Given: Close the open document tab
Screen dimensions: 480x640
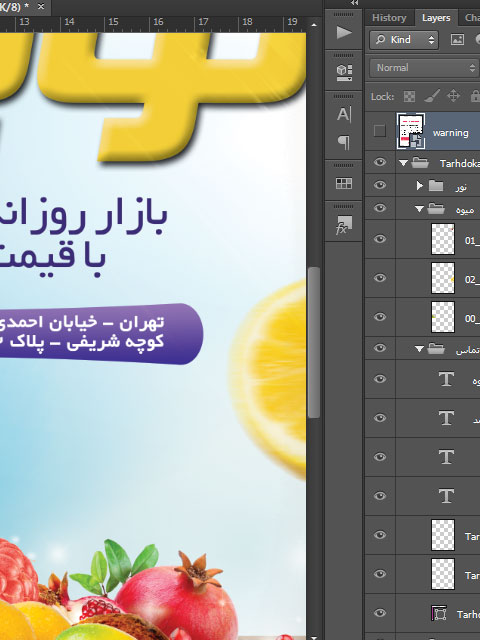Looking at the screenshot, I should (41, 7).
